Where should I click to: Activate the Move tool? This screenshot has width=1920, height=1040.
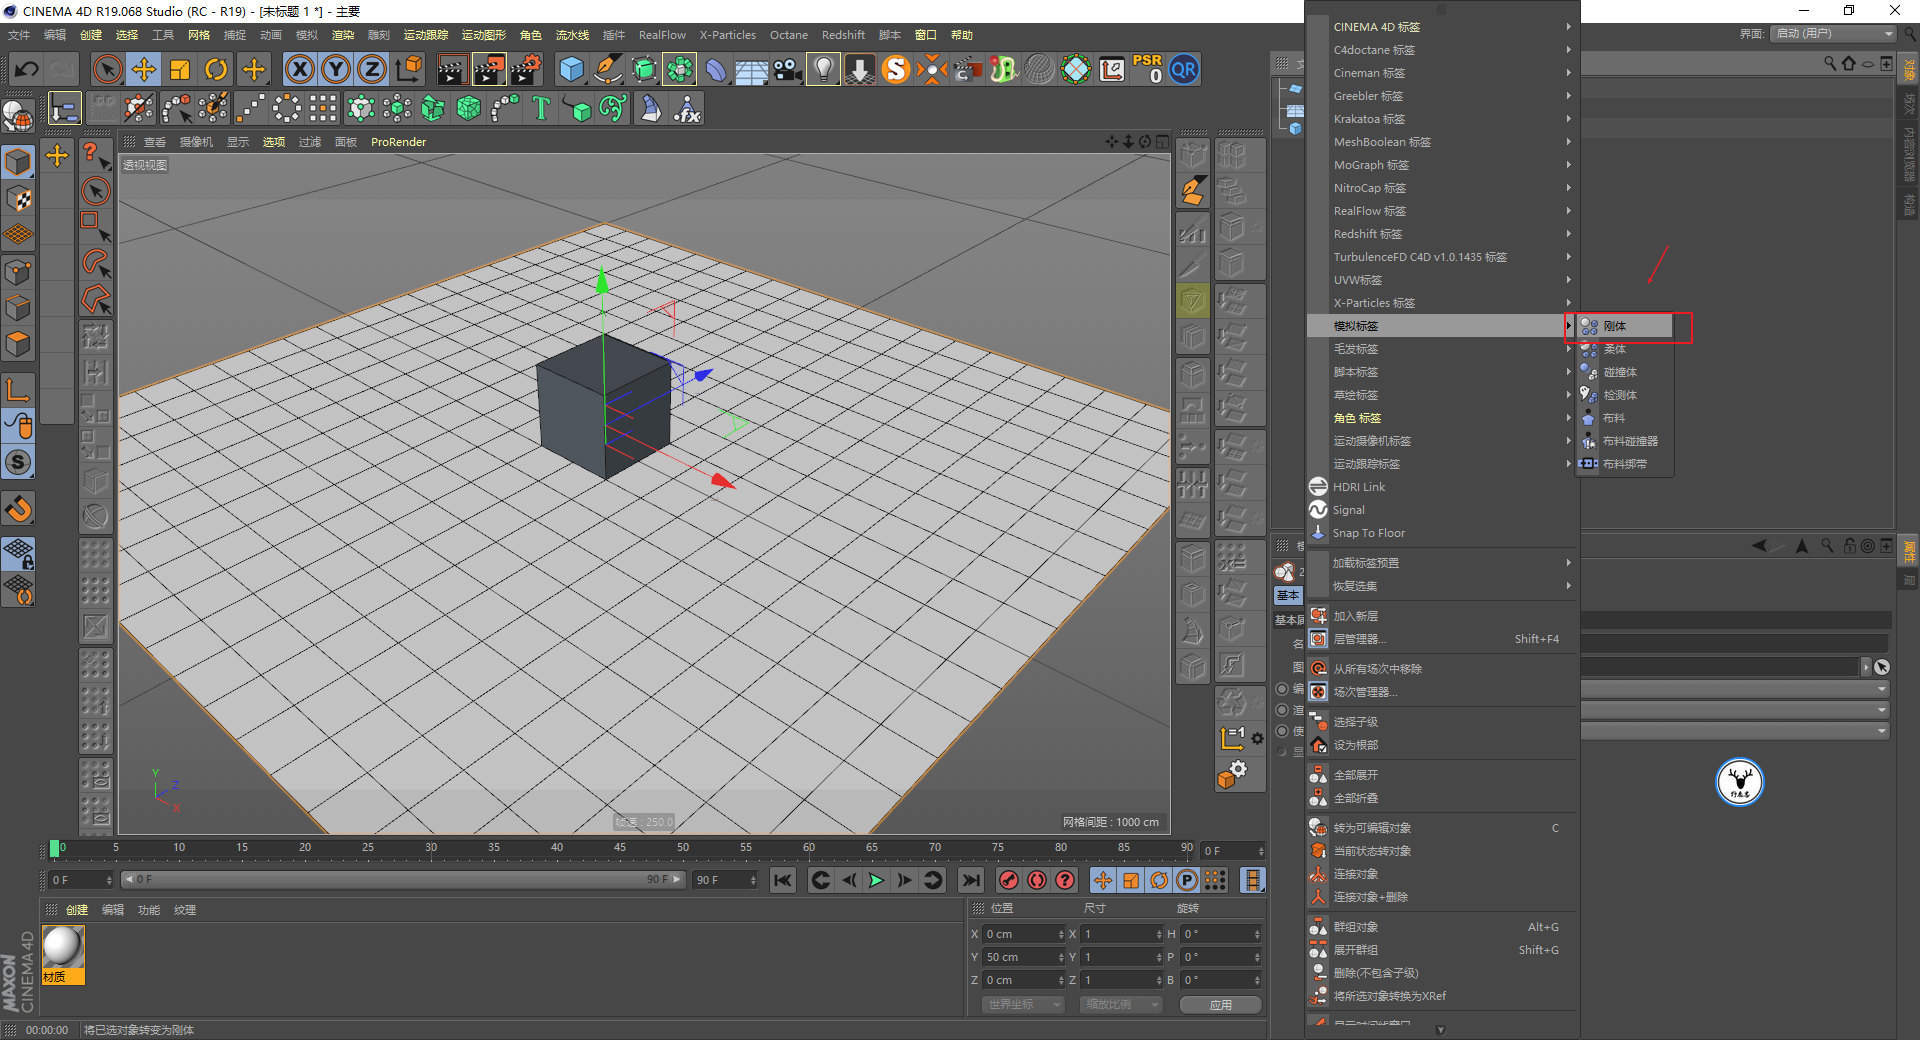(144, 69)
